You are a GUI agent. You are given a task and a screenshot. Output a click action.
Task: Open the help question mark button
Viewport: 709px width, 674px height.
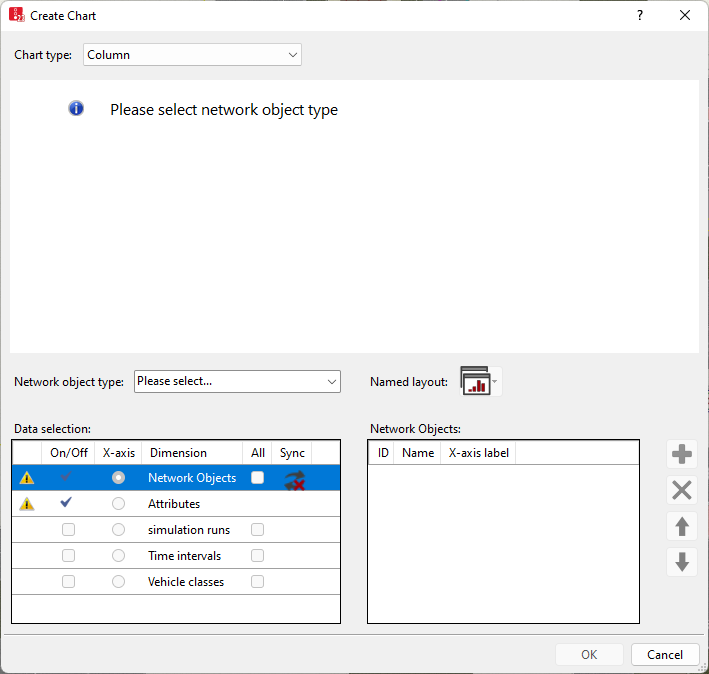point(640,16)
